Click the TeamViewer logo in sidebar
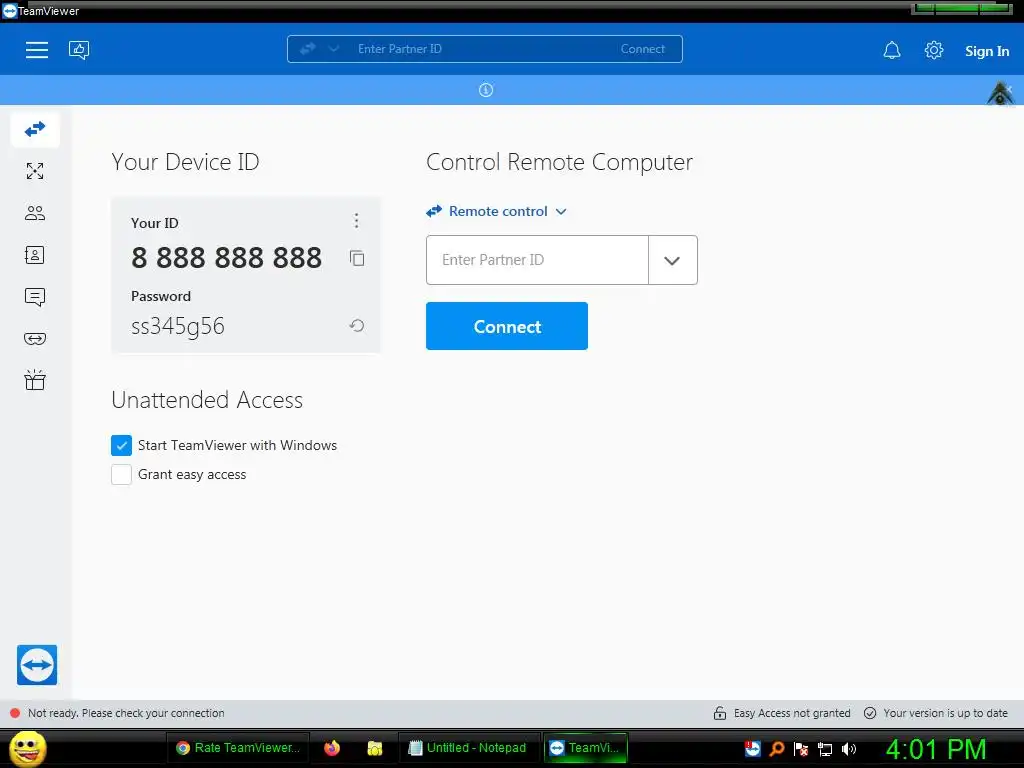This screenshot has width=1024, height=768. 37,665
